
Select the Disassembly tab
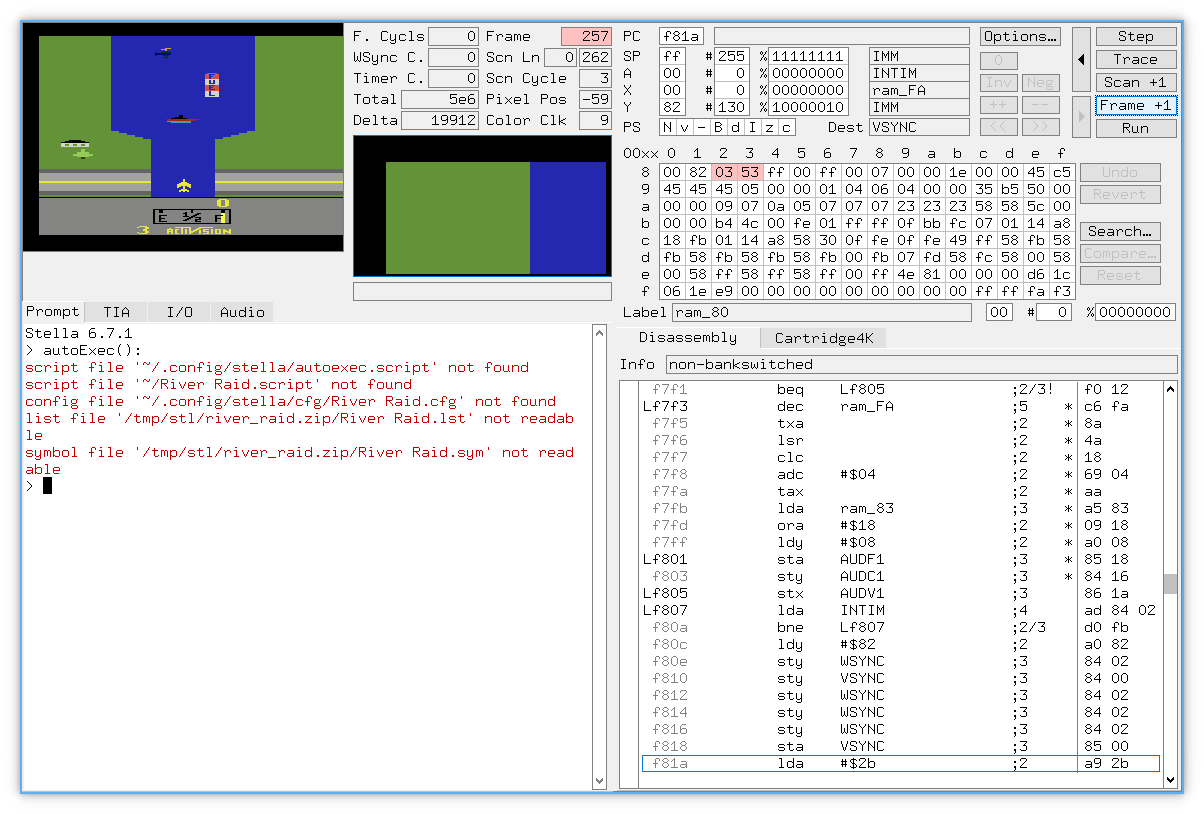tap(688, 337)
